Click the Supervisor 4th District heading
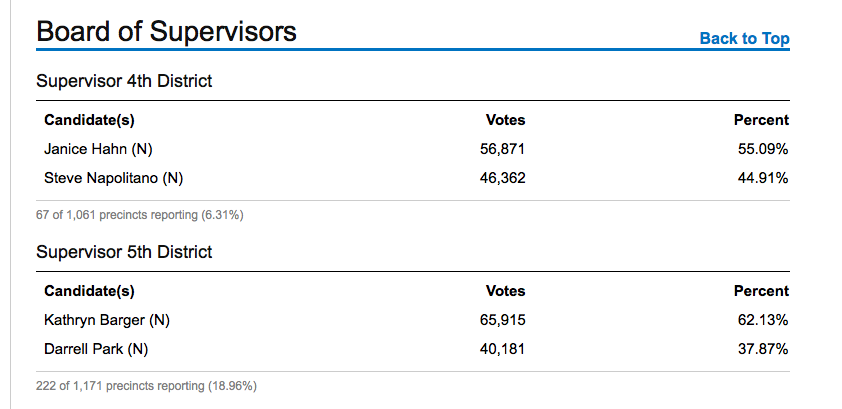The height and width of the screenshot is (409, 842). point(124,81)
